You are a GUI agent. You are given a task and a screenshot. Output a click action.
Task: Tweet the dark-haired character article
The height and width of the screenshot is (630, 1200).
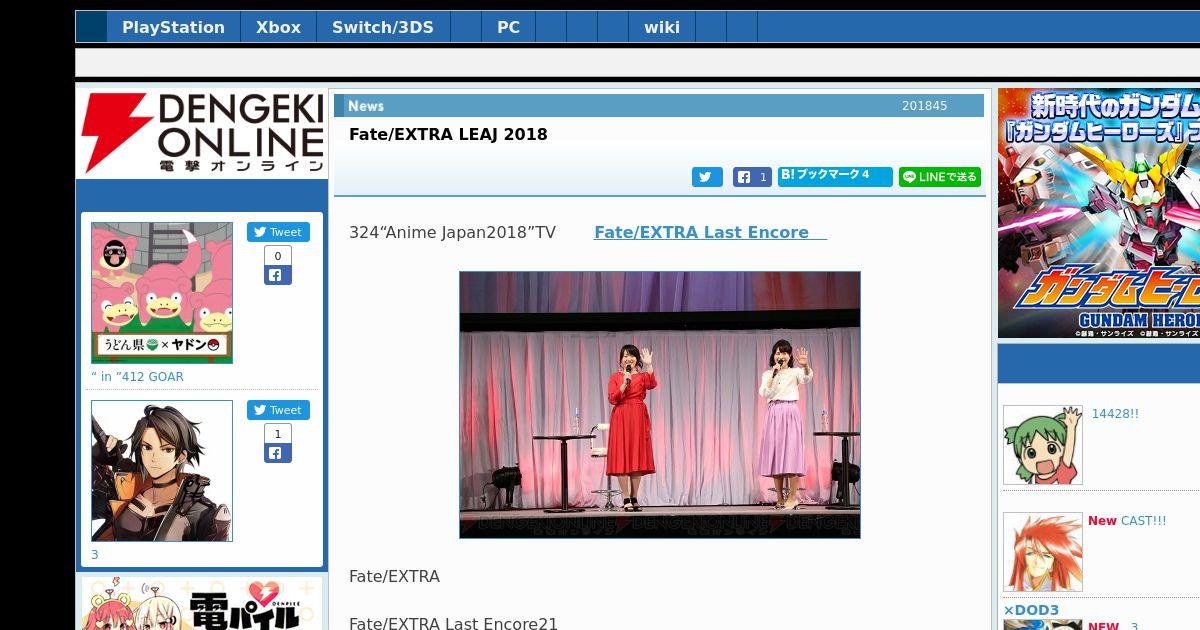point(278,410)
